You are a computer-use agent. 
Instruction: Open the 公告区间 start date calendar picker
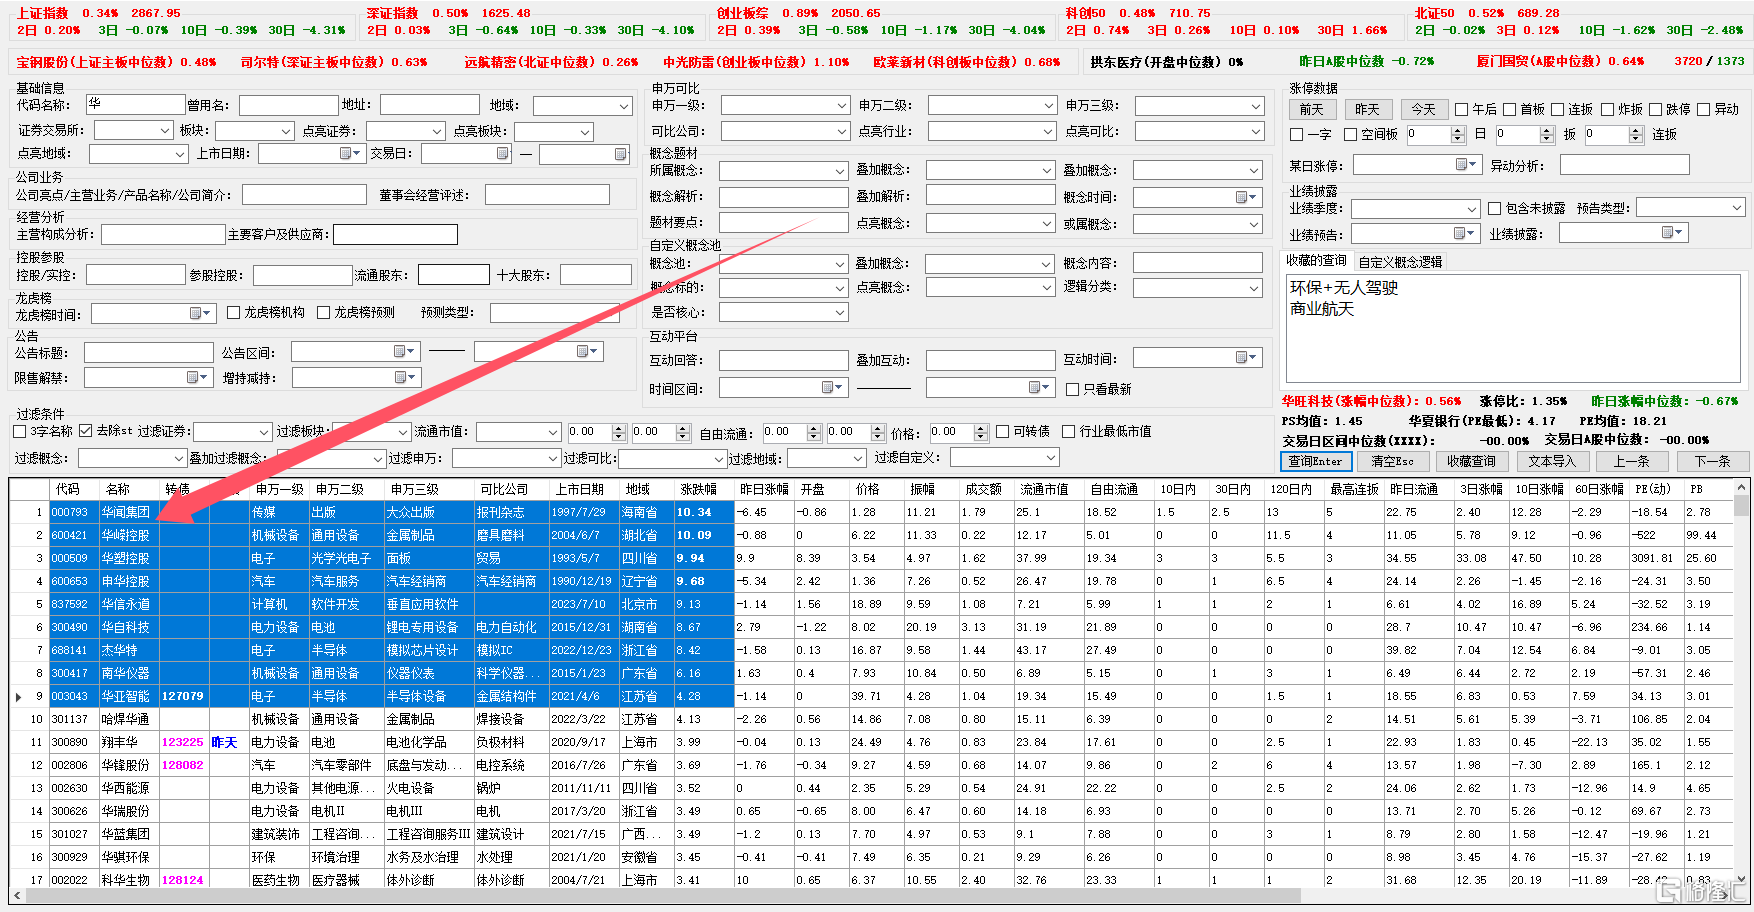point(404,352)
